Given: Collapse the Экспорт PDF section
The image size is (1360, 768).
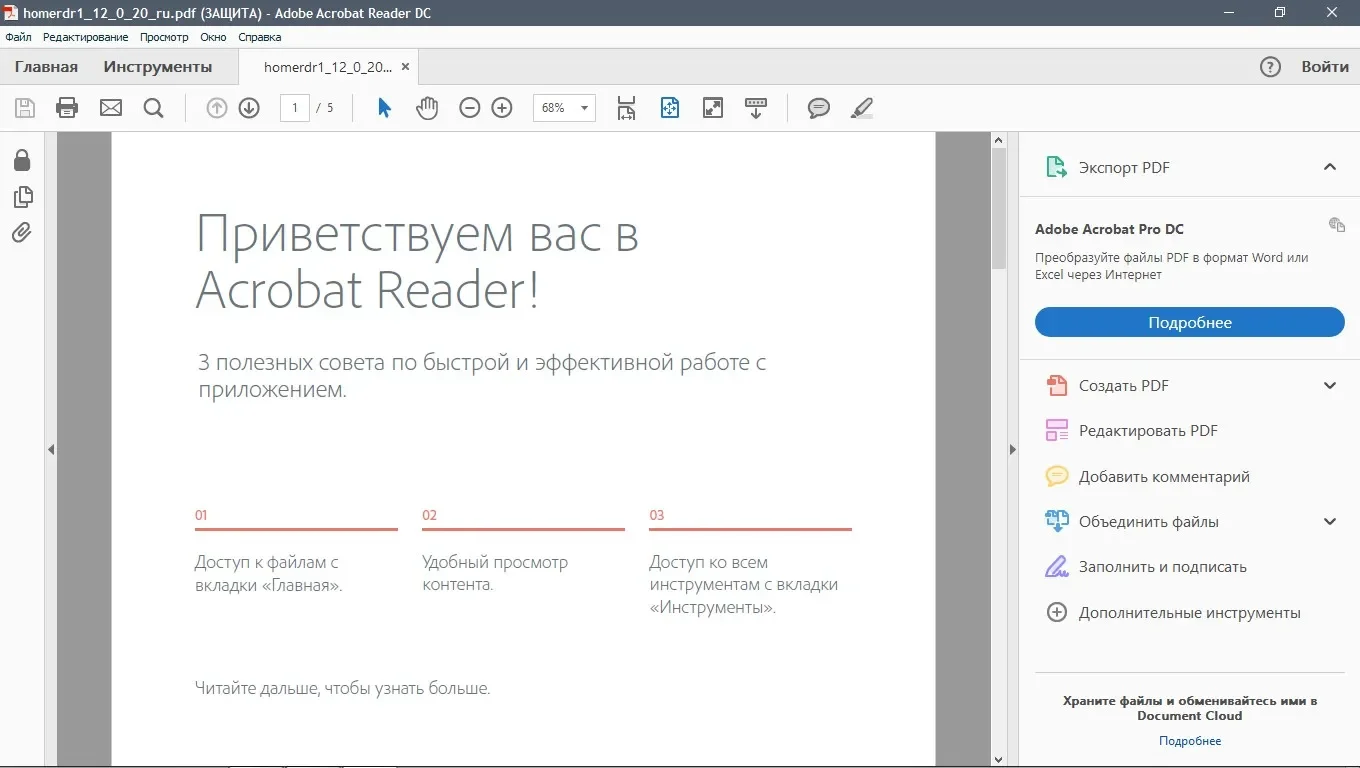Looking at the screenshot, I should coord(1330,167).
